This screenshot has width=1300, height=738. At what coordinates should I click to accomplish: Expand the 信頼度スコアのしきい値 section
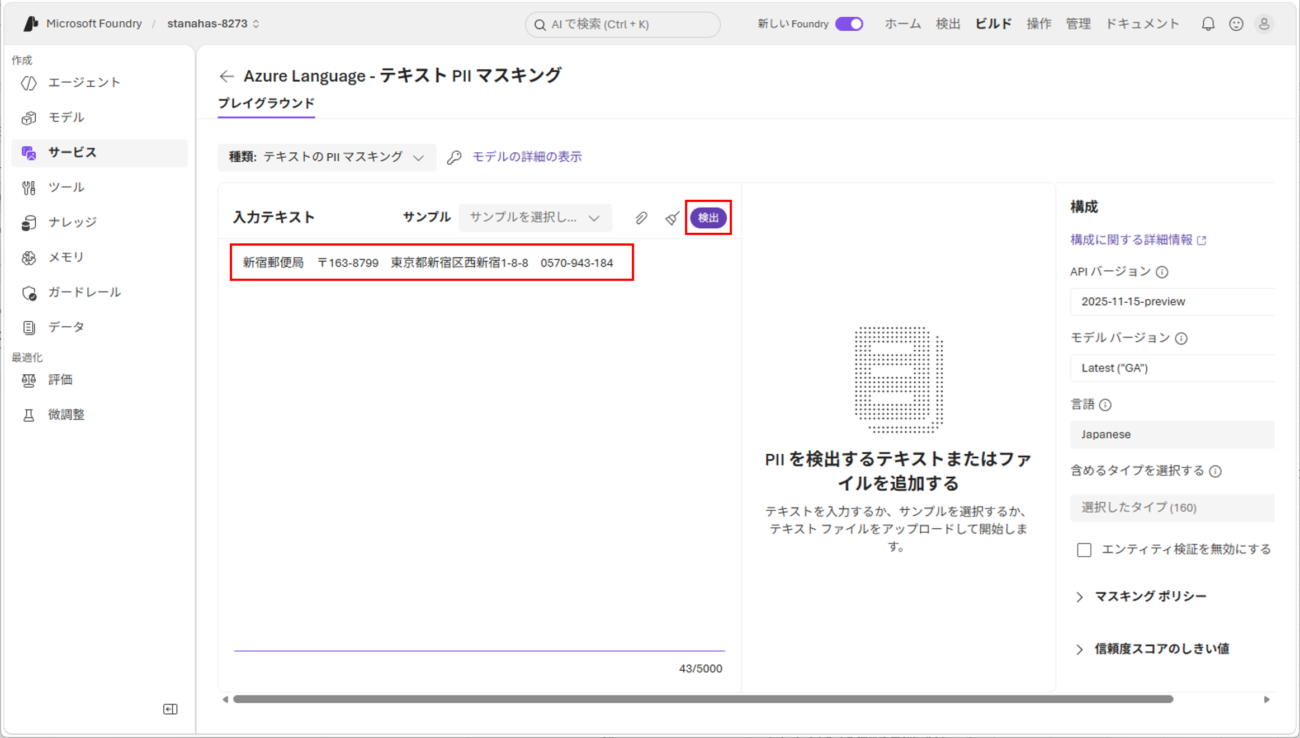pos(1151,649)
